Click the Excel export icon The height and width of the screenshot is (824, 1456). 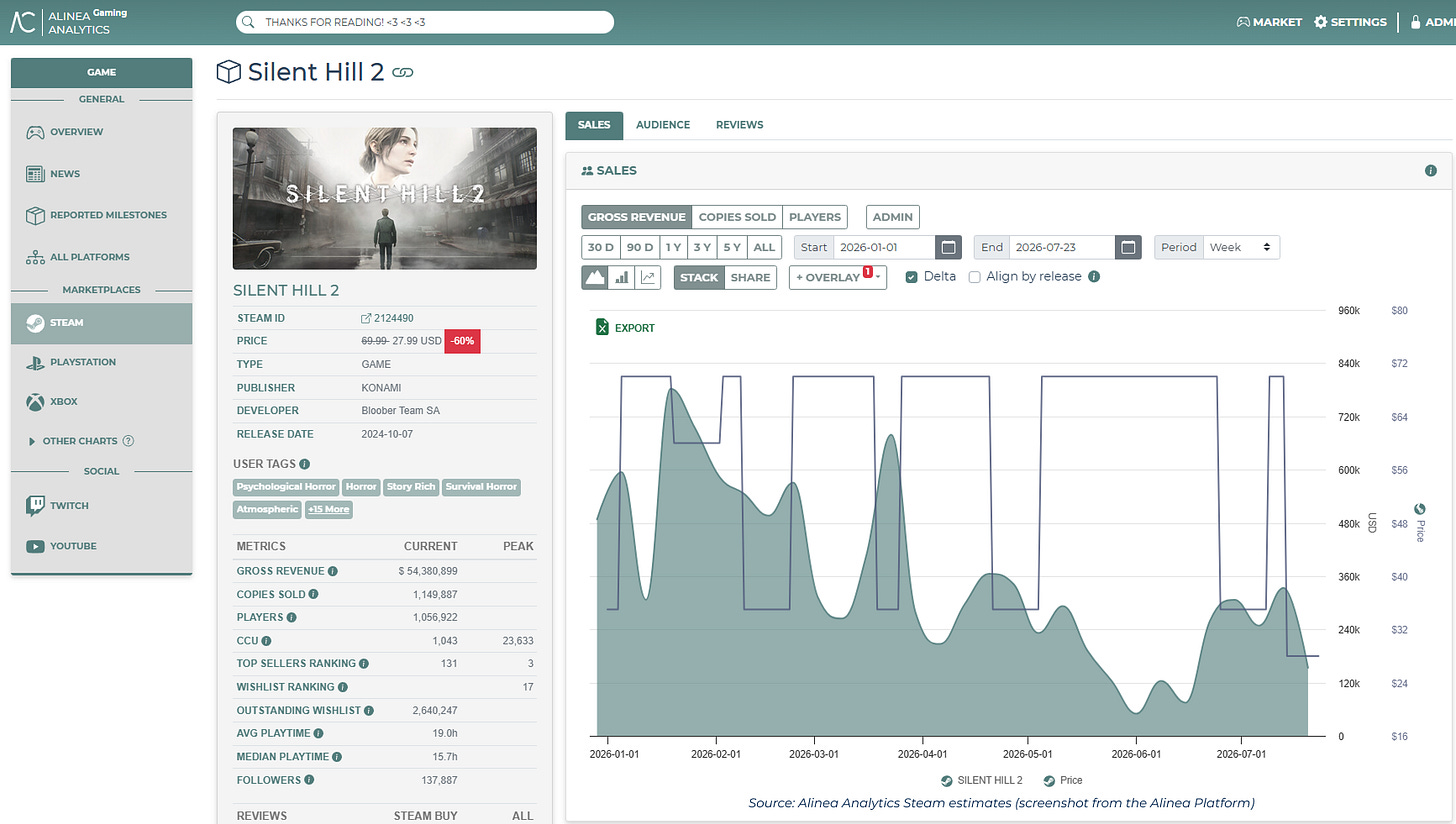[603, 328]
